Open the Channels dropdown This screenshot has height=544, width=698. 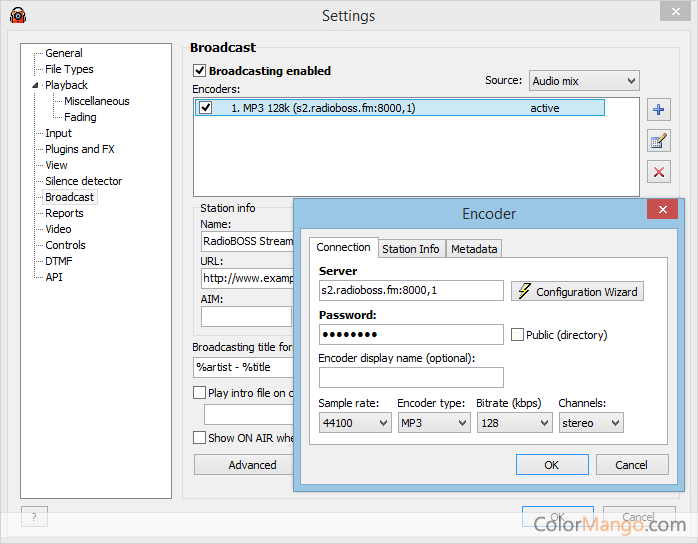pos(590,423)
